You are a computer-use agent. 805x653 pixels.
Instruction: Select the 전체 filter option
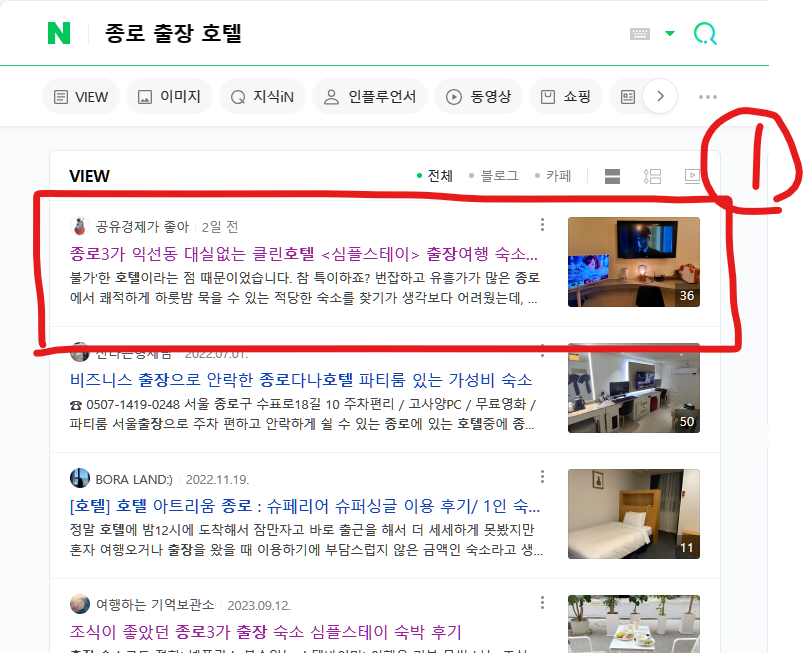coord(434,176)
